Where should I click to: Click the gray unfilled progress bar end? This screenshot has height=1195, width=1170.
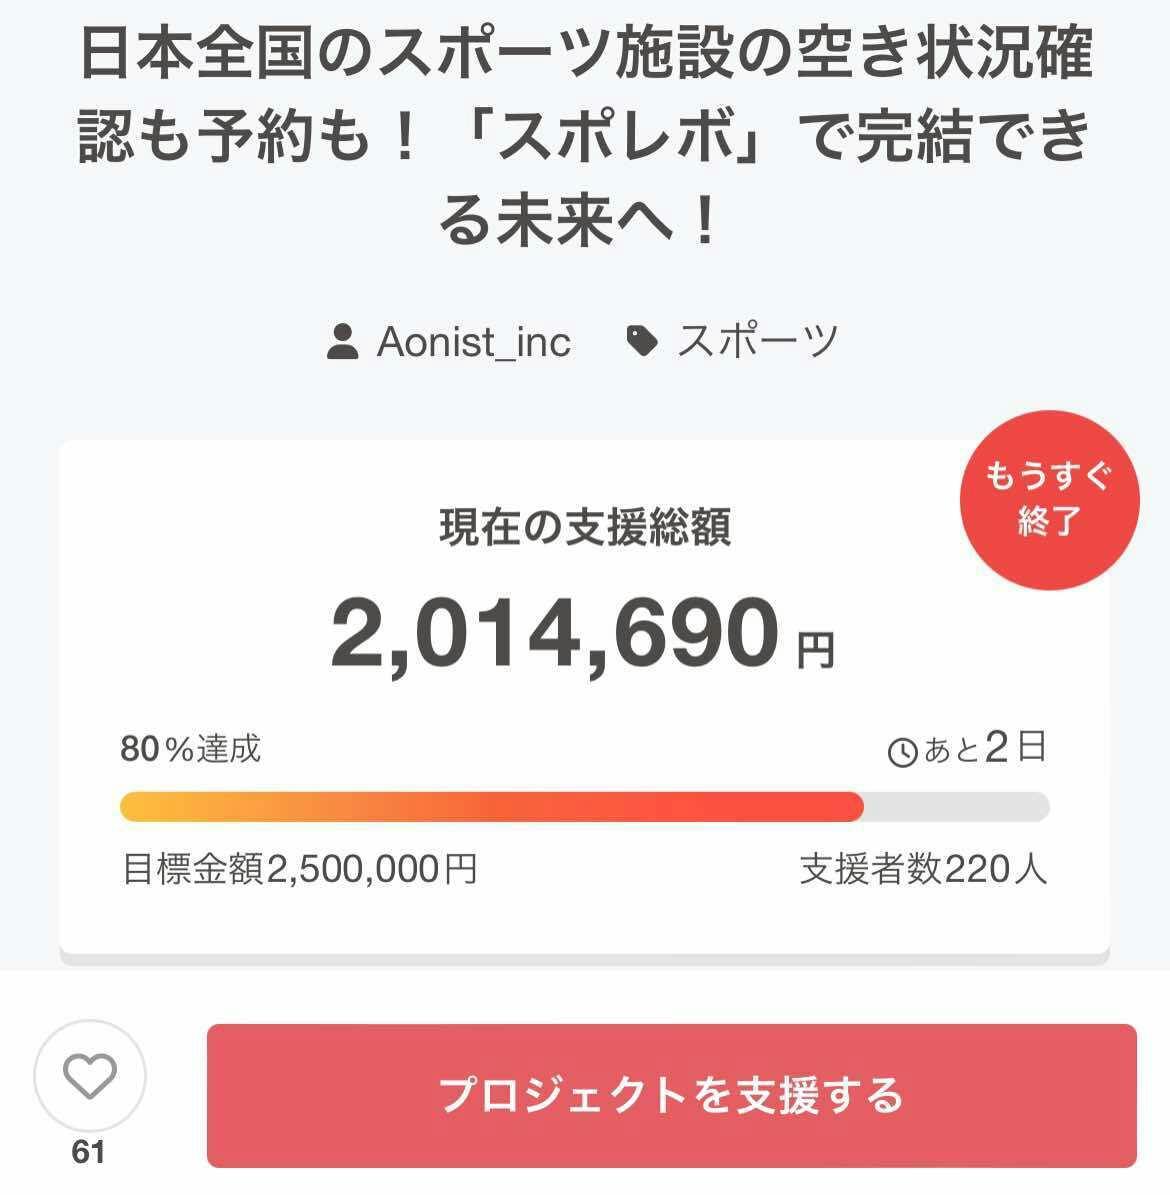[x=955, y=807]
